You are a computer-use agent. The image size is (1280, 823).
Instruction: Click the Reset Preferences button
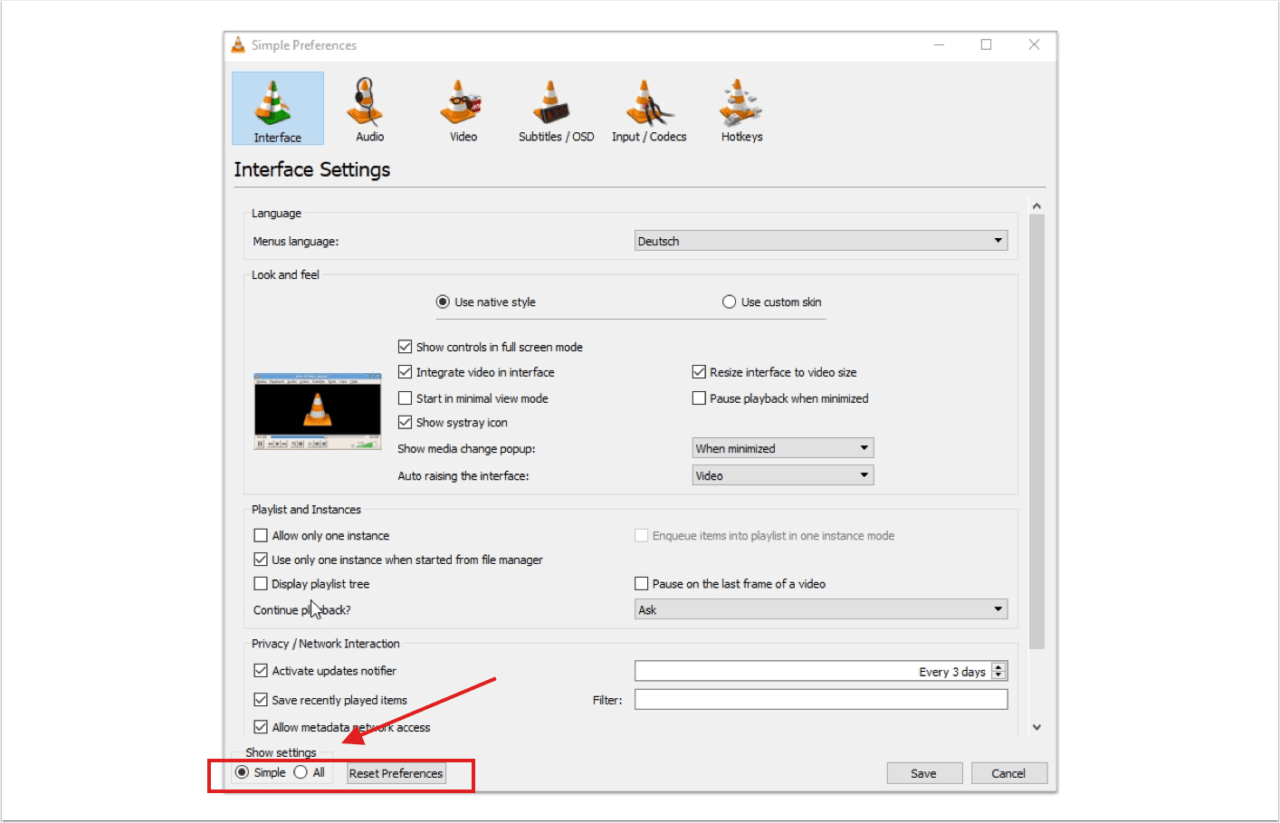point(396,773)
